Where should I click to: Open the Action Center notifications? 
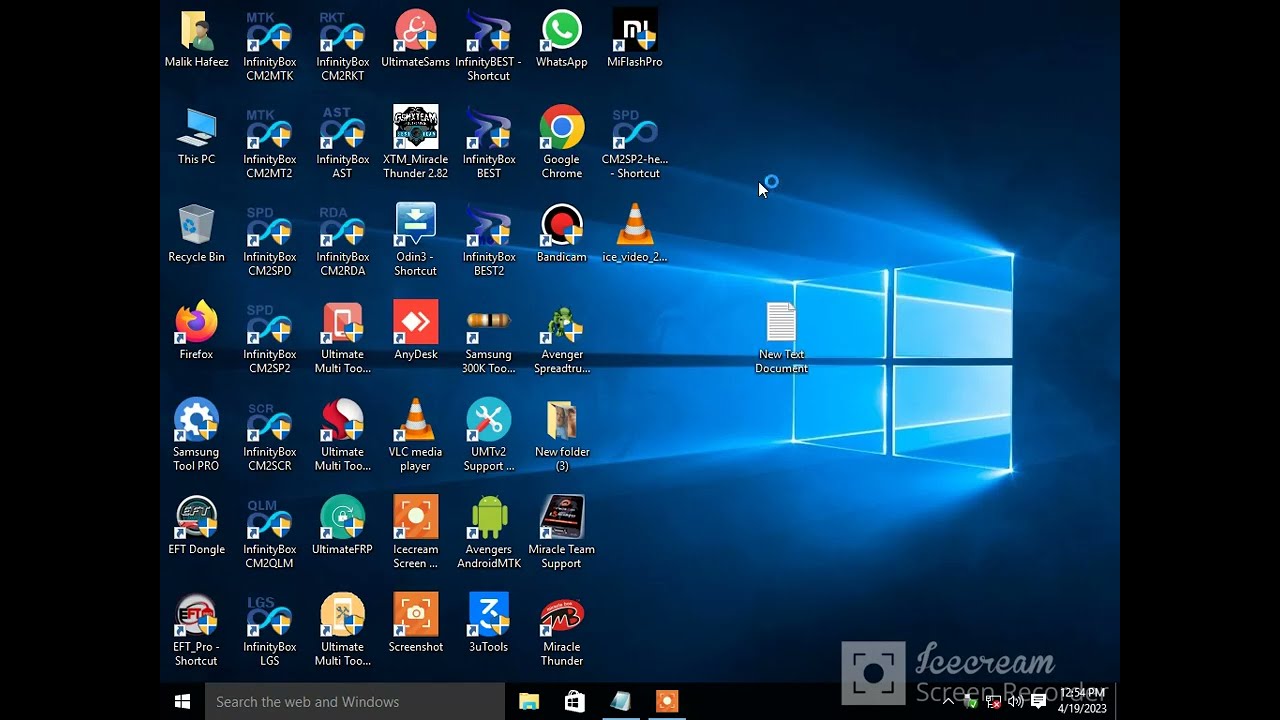[1038, 702]
